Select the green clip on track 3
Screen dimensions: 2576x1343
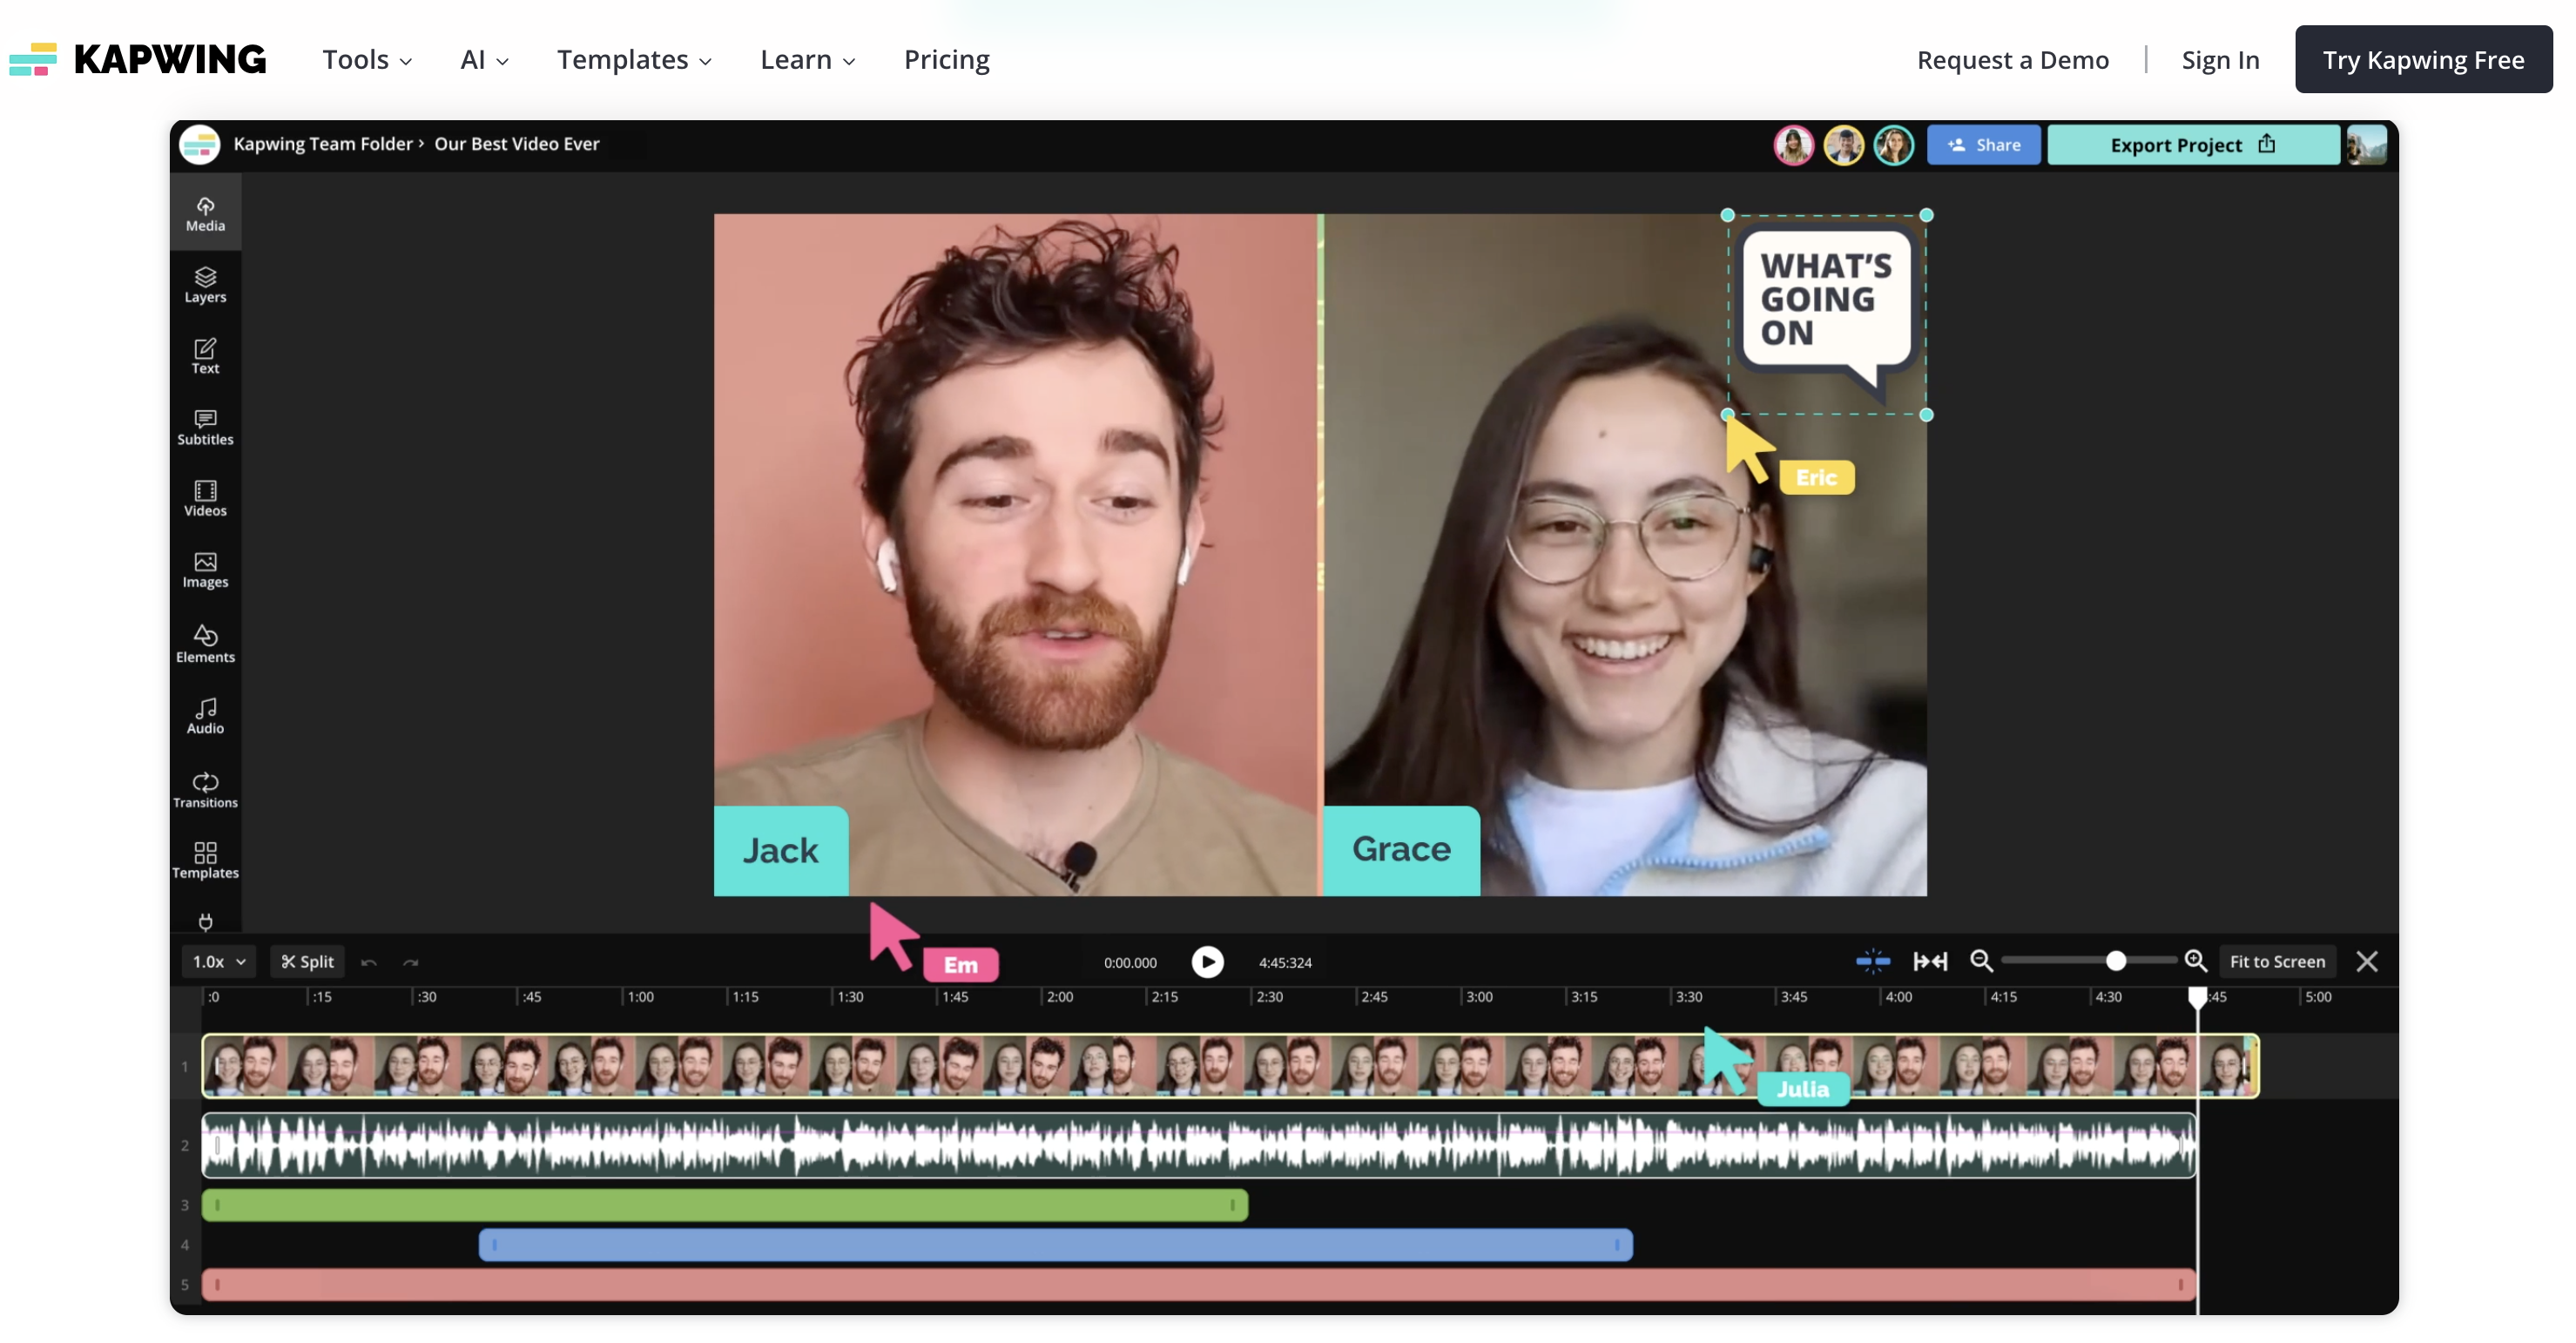(x=724, y=1205)
